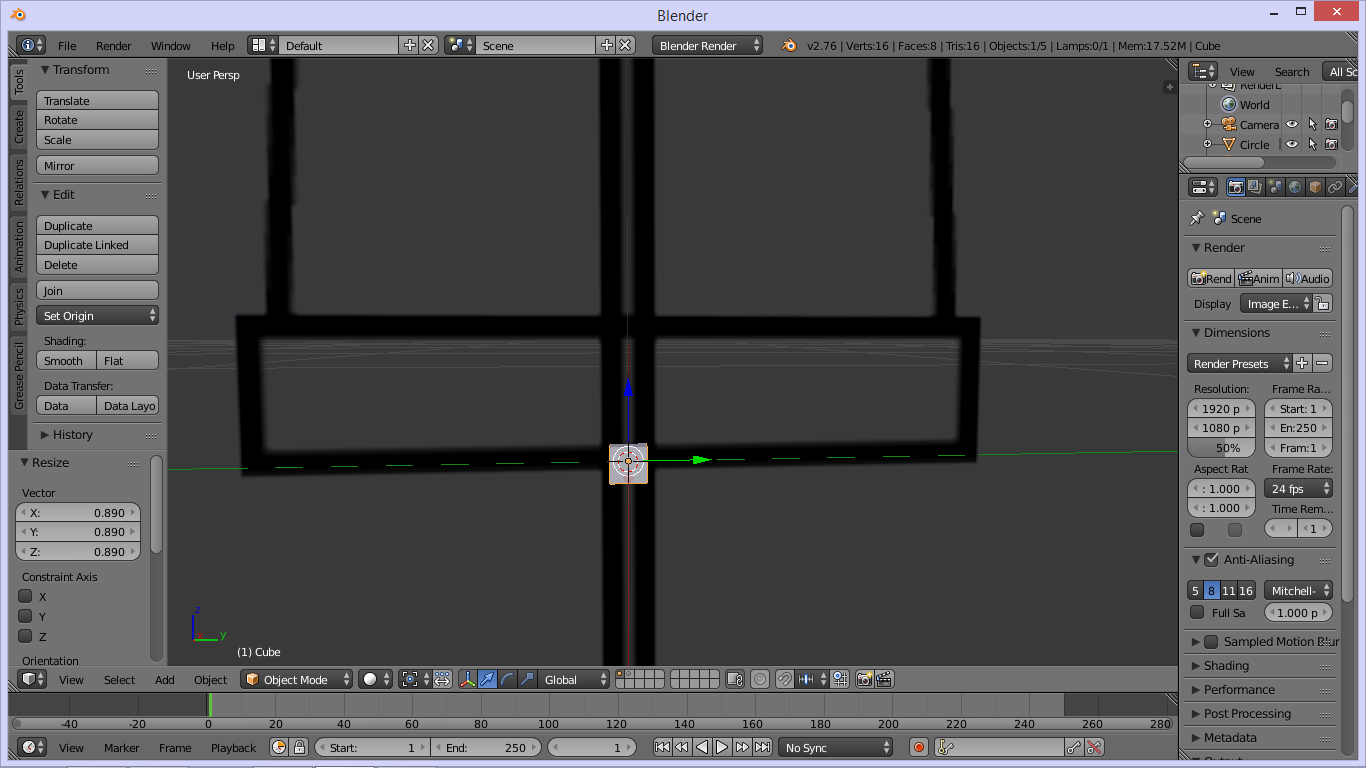The image size is (1366, 768).
Task: Uncheck the Anti-Aliasing checkbox
Action: (1211, 559)
